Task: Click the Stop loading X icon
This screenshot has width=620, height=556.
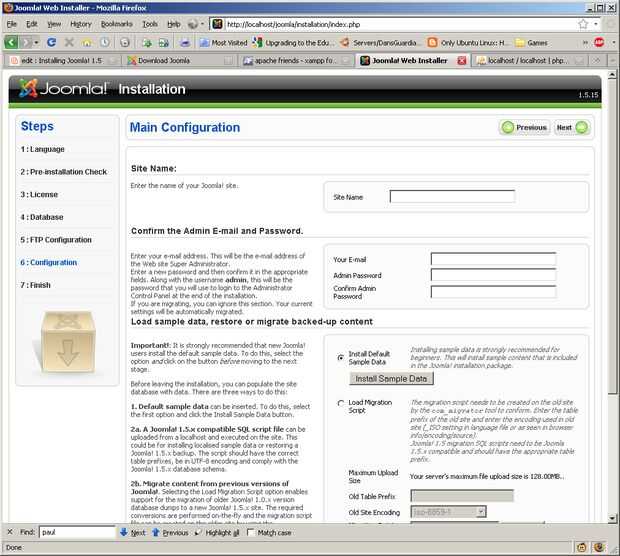Action: pyautogui.click(x=69, y=42)
